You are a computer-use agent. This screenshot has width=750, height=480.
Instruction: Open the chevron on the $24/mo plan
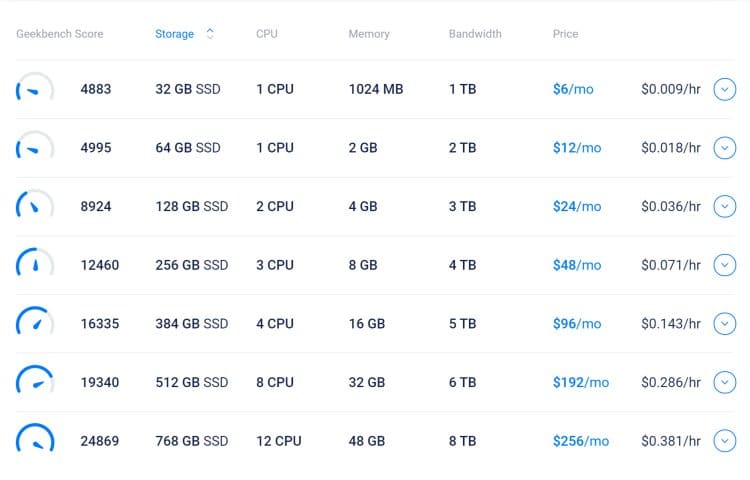click(725, 207)
